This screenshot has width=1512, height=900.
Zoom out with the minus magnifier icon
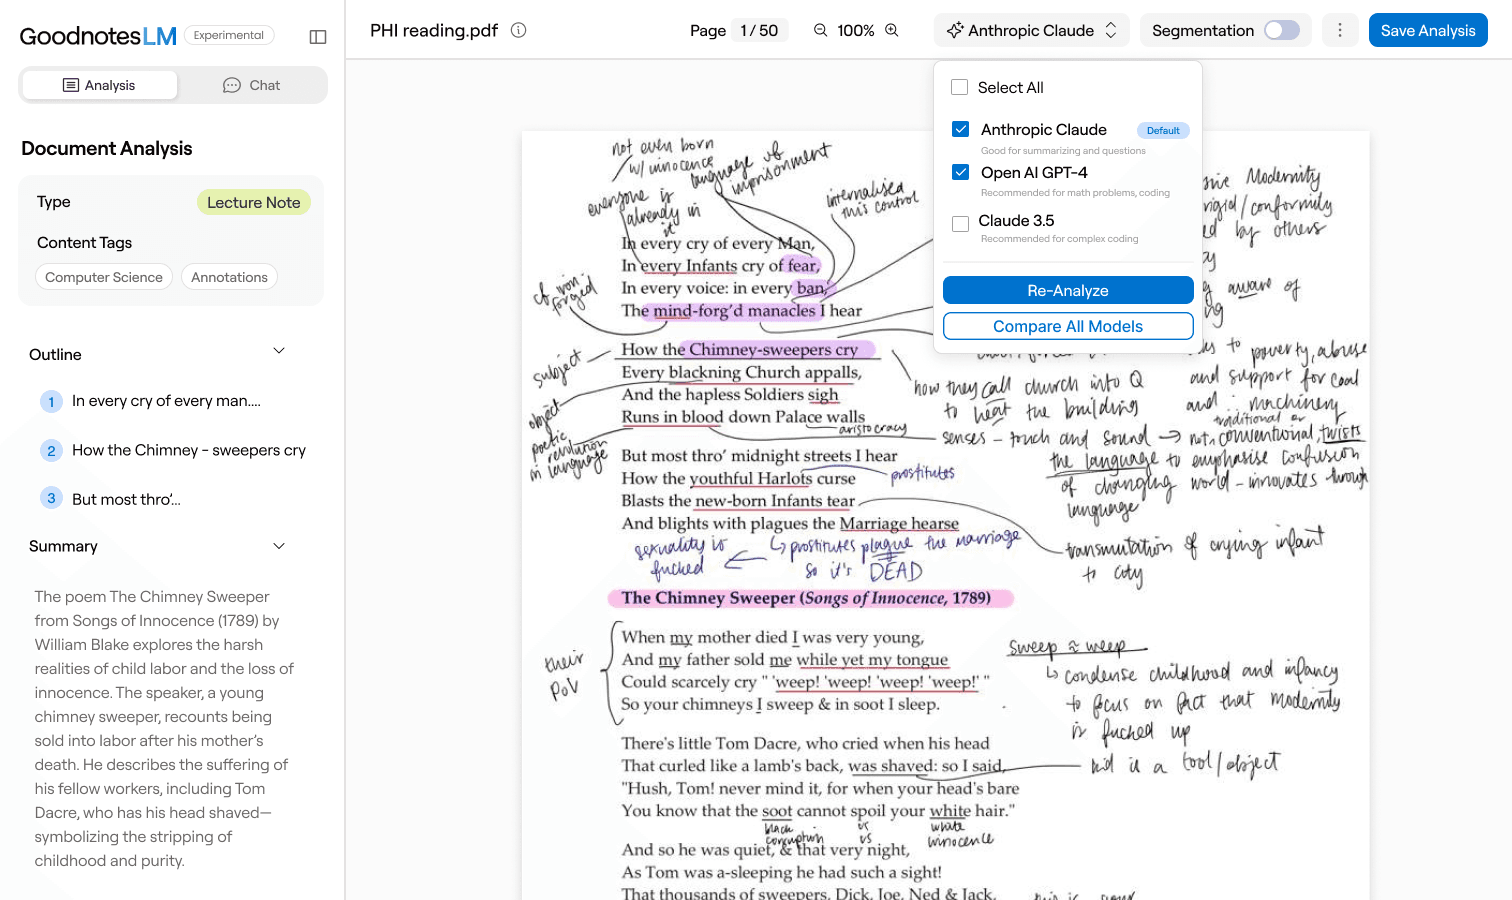[x=820, y=30]
